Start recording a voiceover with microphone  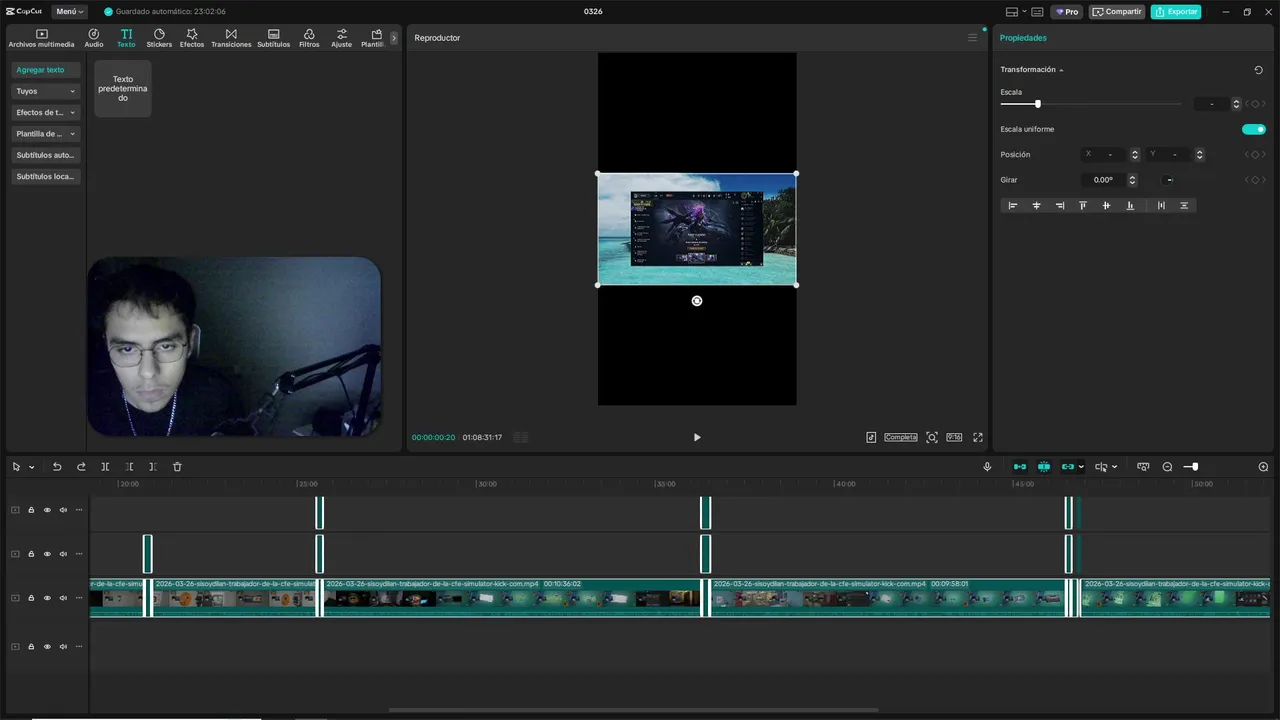pyautogui.click(x=987, y=467)
